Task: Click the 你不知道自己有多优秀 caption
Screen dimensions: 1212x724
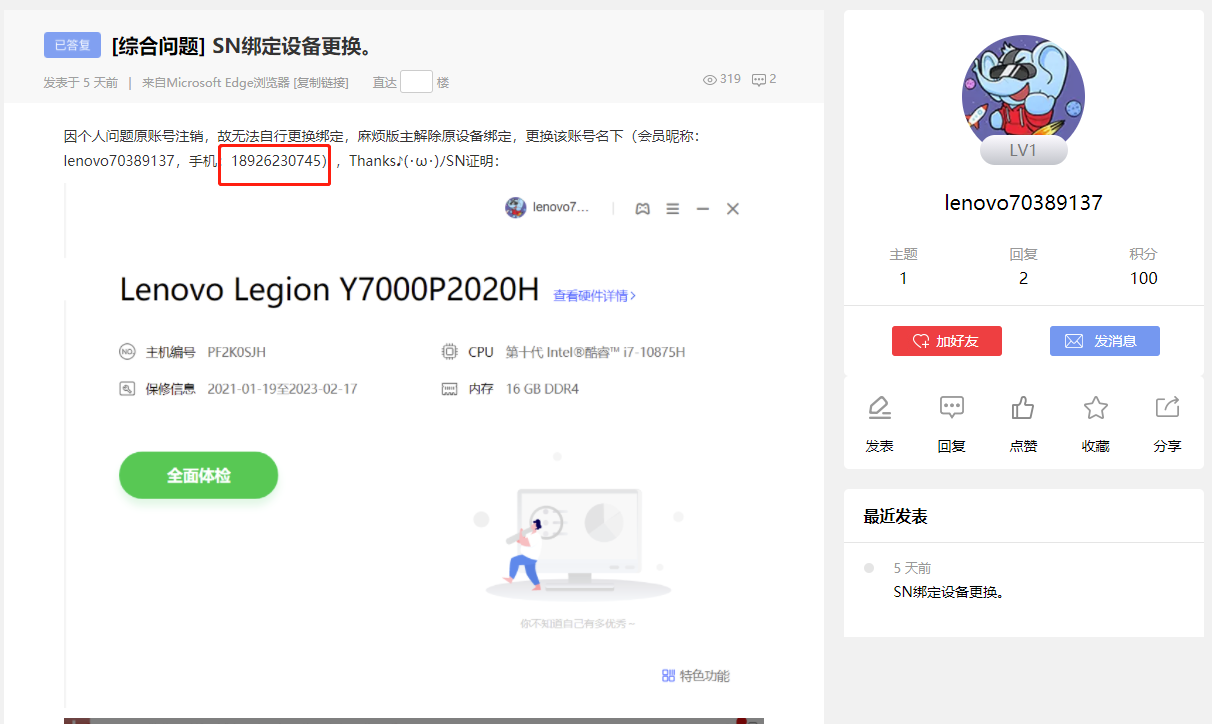Action: point(577,623)
